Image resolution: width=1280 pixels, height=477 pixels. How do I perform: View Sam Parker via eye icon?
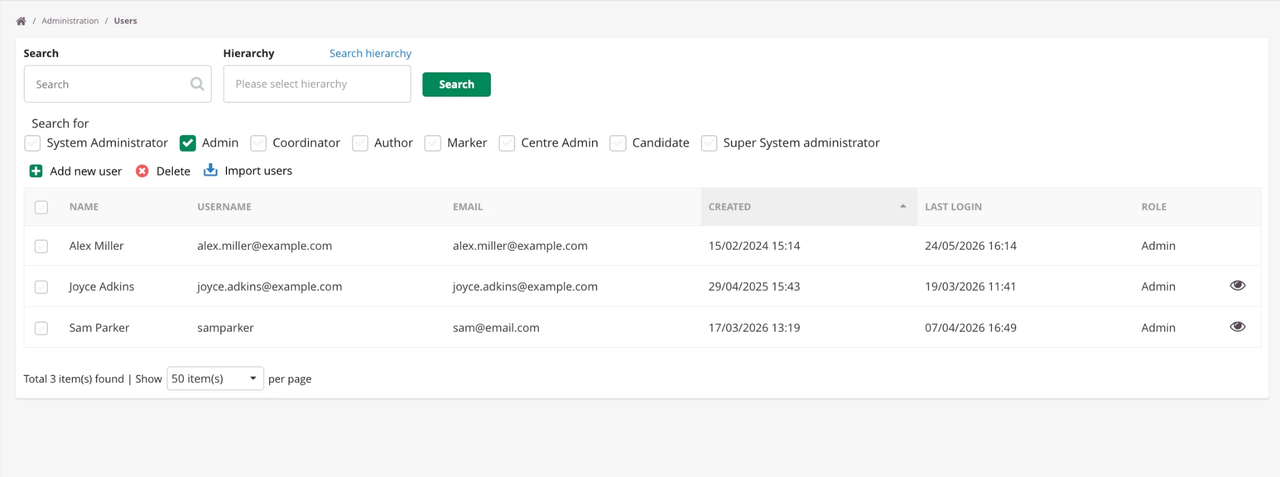coord(1237,327)
